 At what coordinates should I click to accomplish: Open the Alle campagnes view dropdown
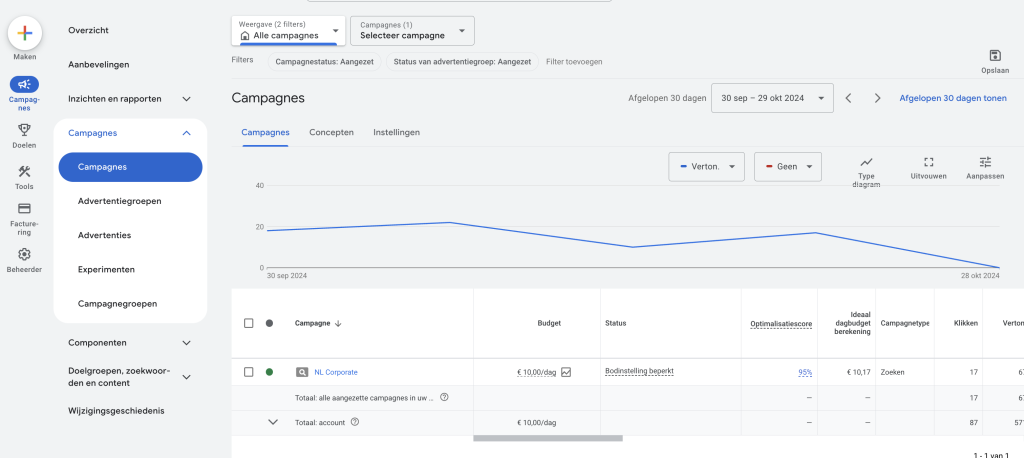pyautogui.click(x=289, y=31)
